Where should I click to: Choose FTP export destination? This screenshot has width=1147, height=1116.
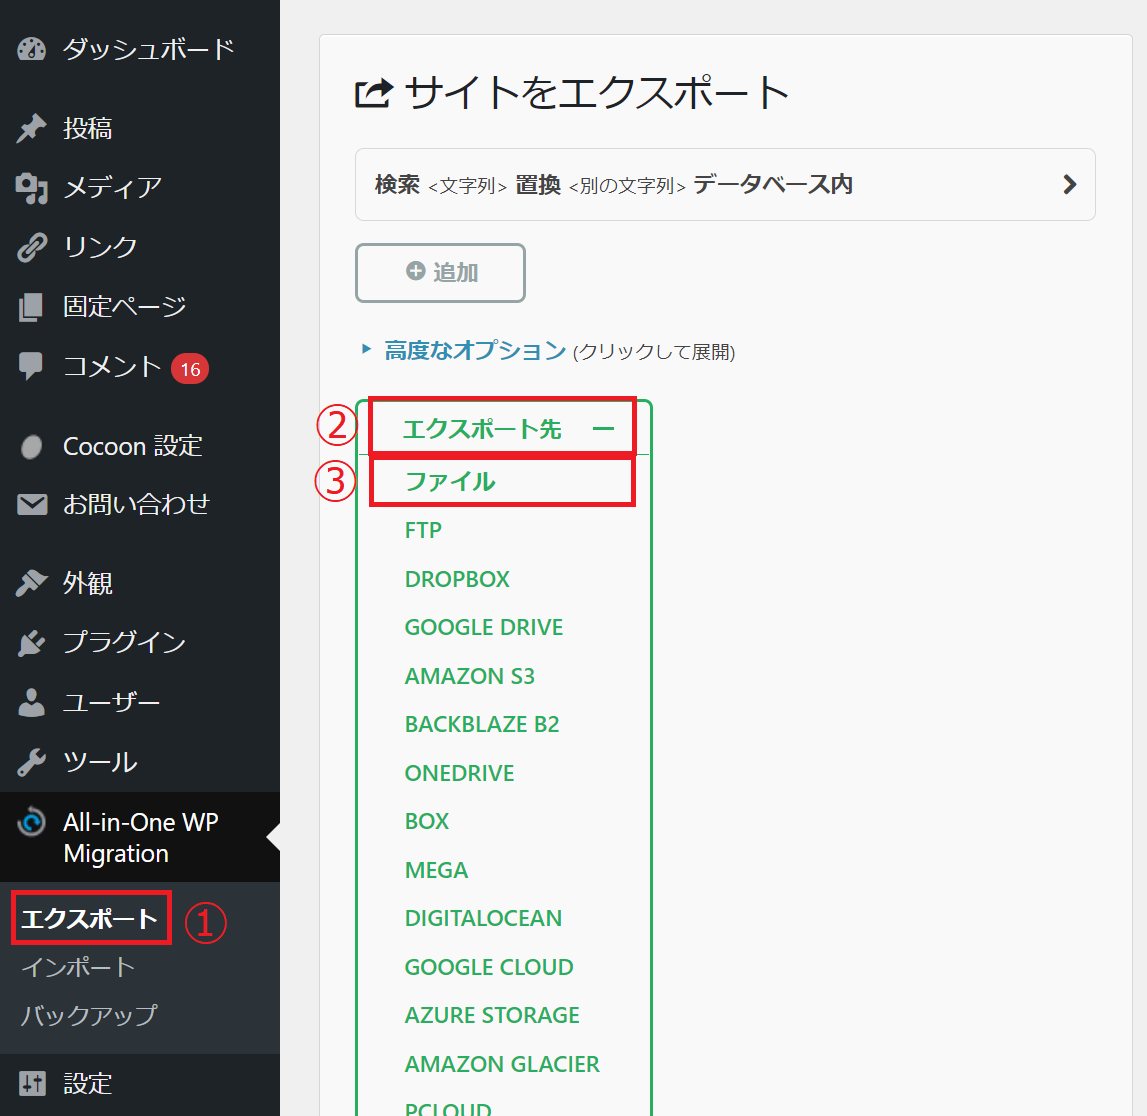(423, 530)
